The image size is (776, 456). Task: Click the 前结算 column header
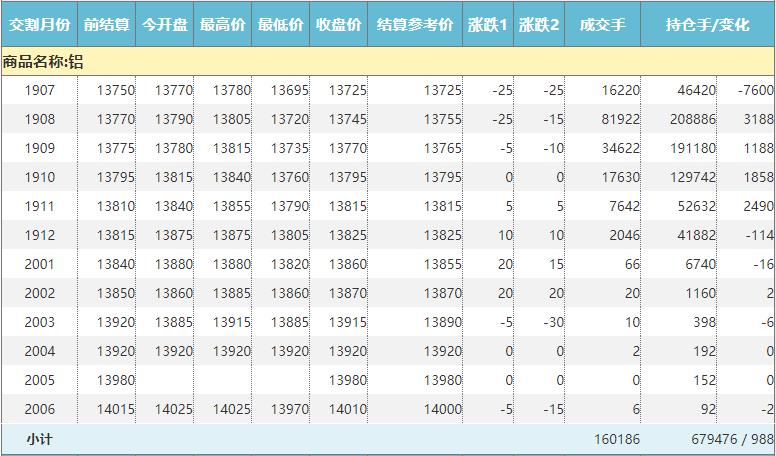(x=106, y=24)
